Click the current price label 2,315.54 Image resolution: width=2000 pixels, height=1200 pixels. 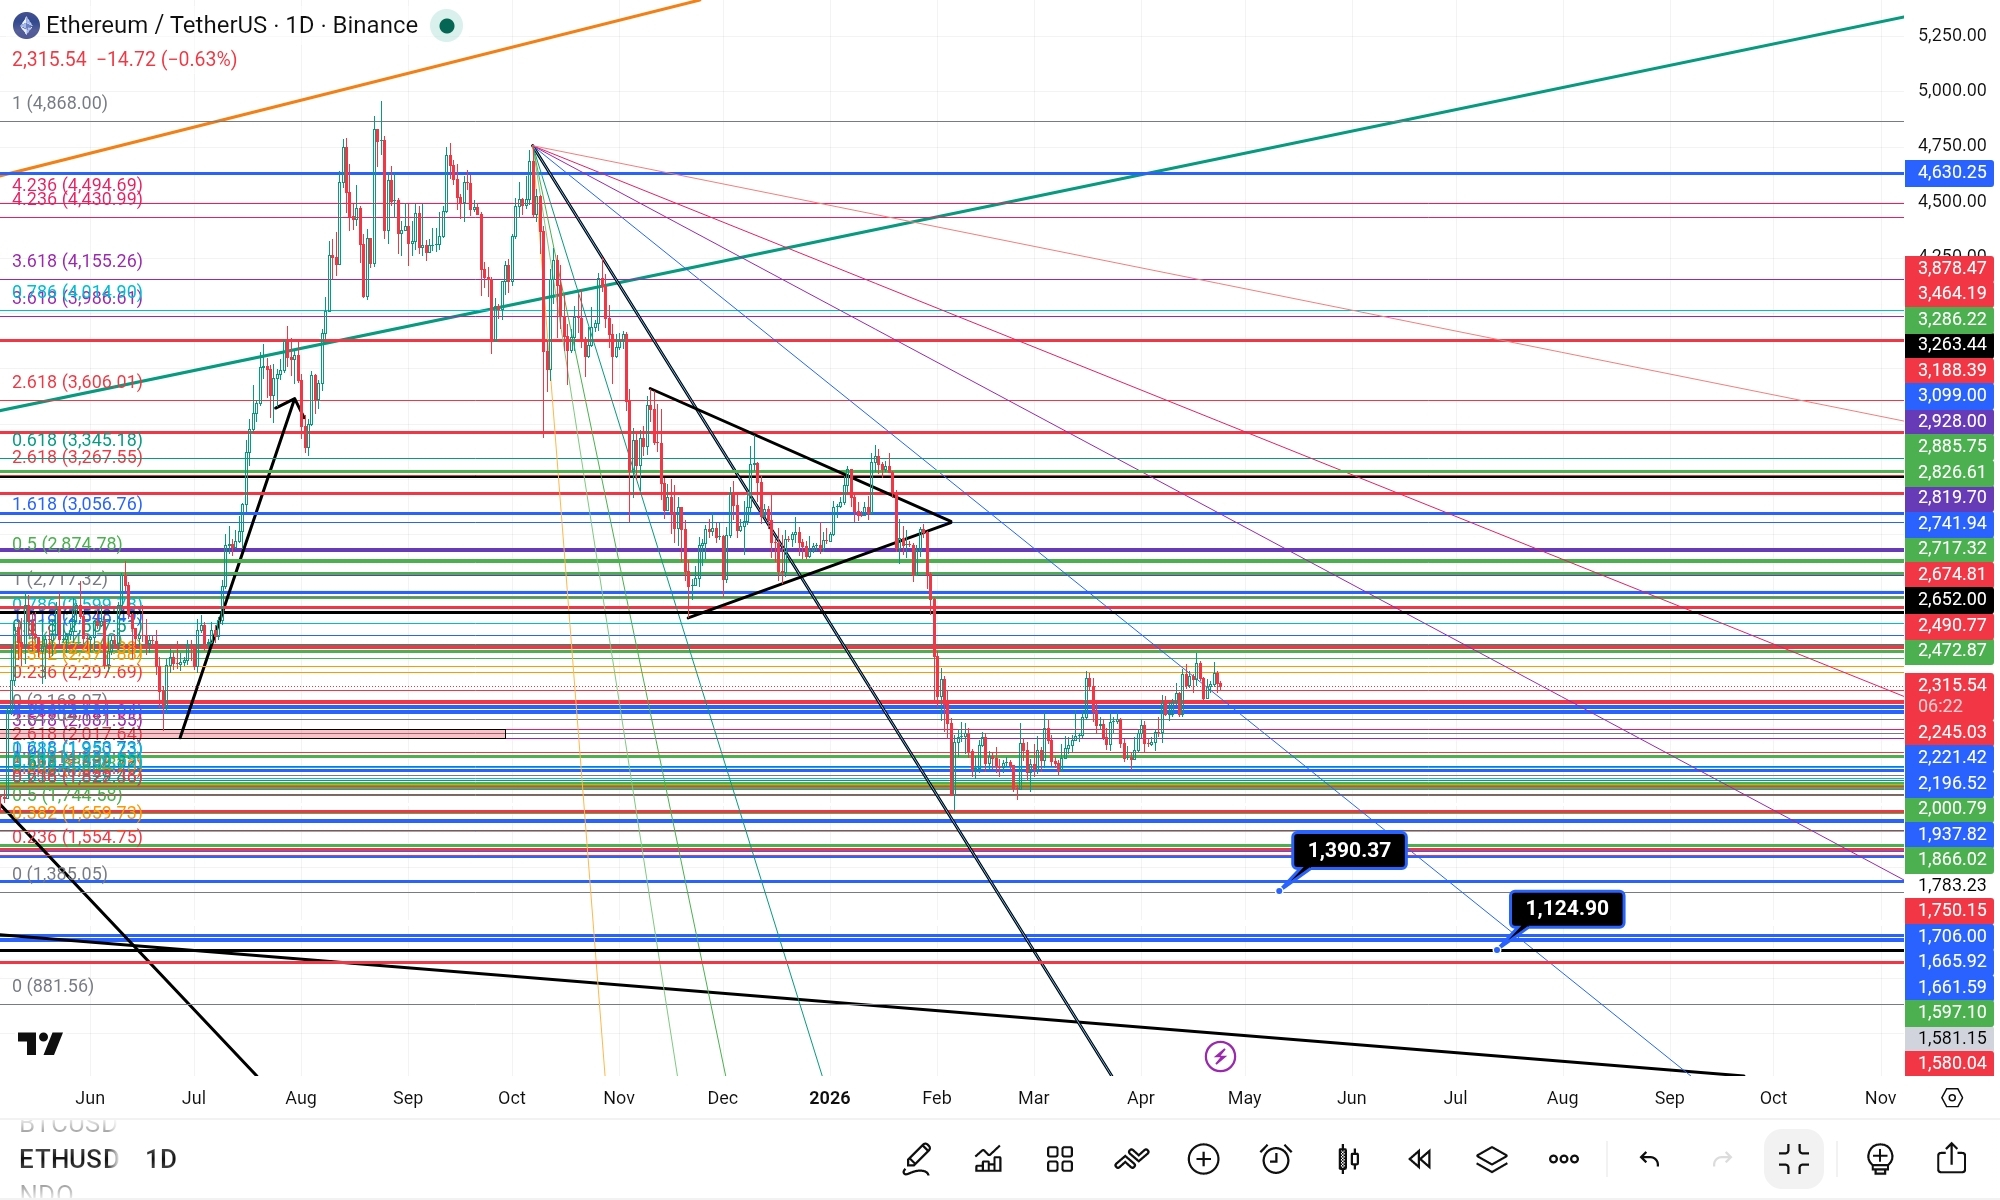tap(1952, 685)
